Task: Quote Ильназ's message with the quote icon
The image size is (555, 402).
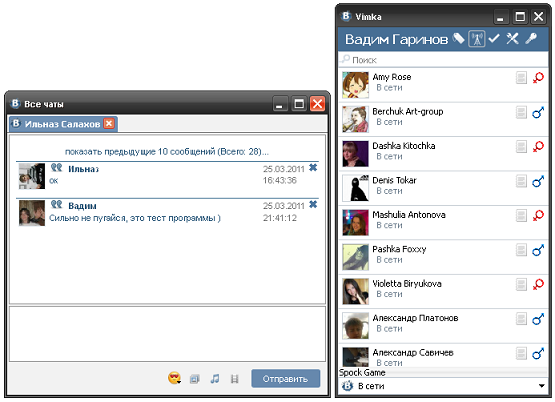Action: [56, 167]
